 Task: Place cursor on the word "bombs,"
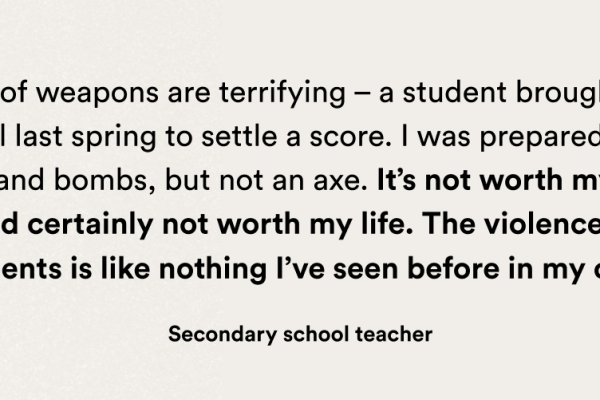(104, 180)
